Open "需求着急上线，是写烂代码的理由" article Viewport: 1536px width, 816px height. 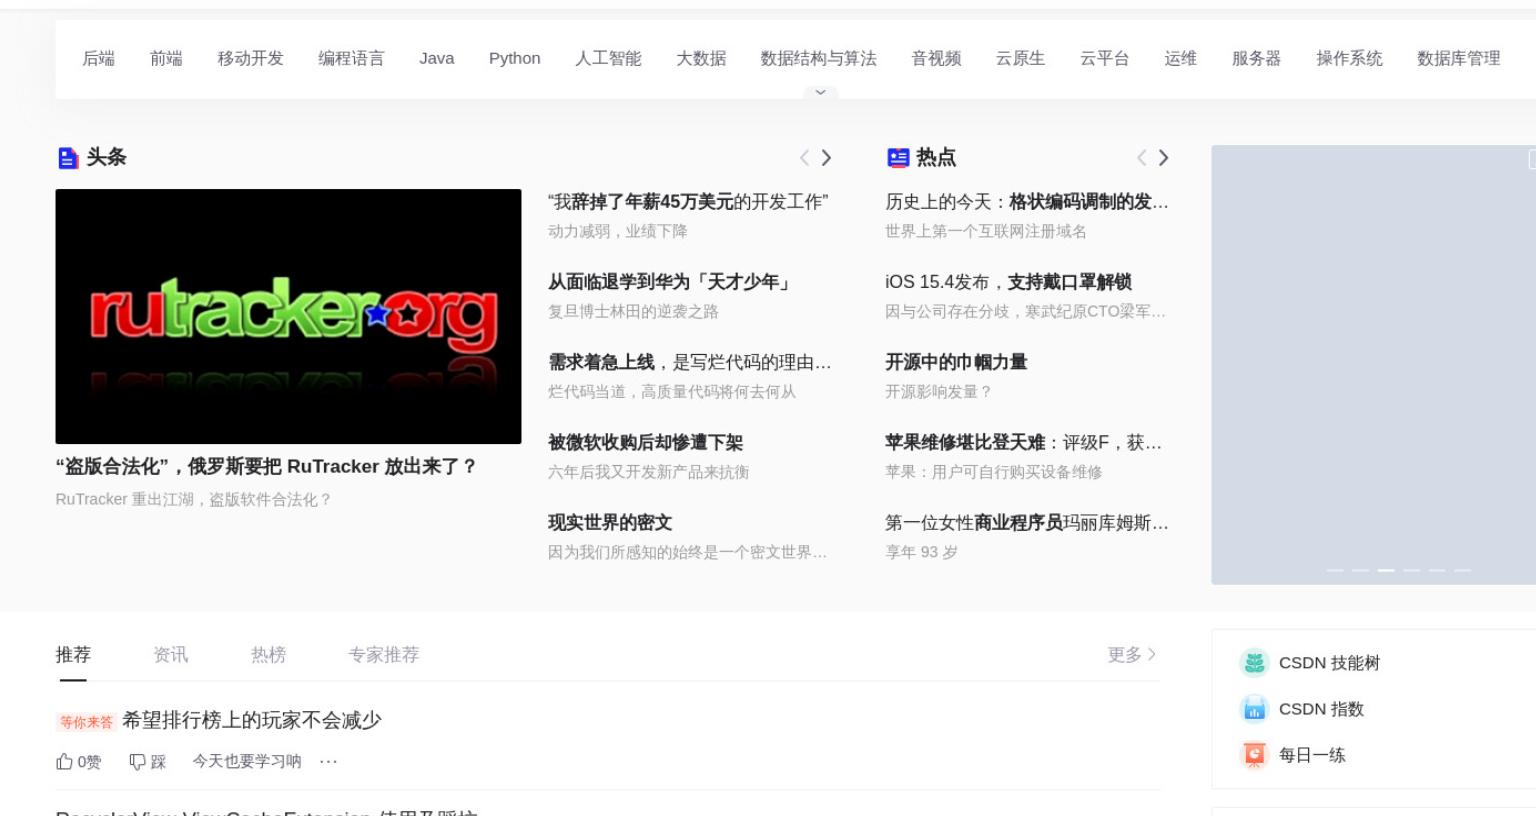[690, 362]
